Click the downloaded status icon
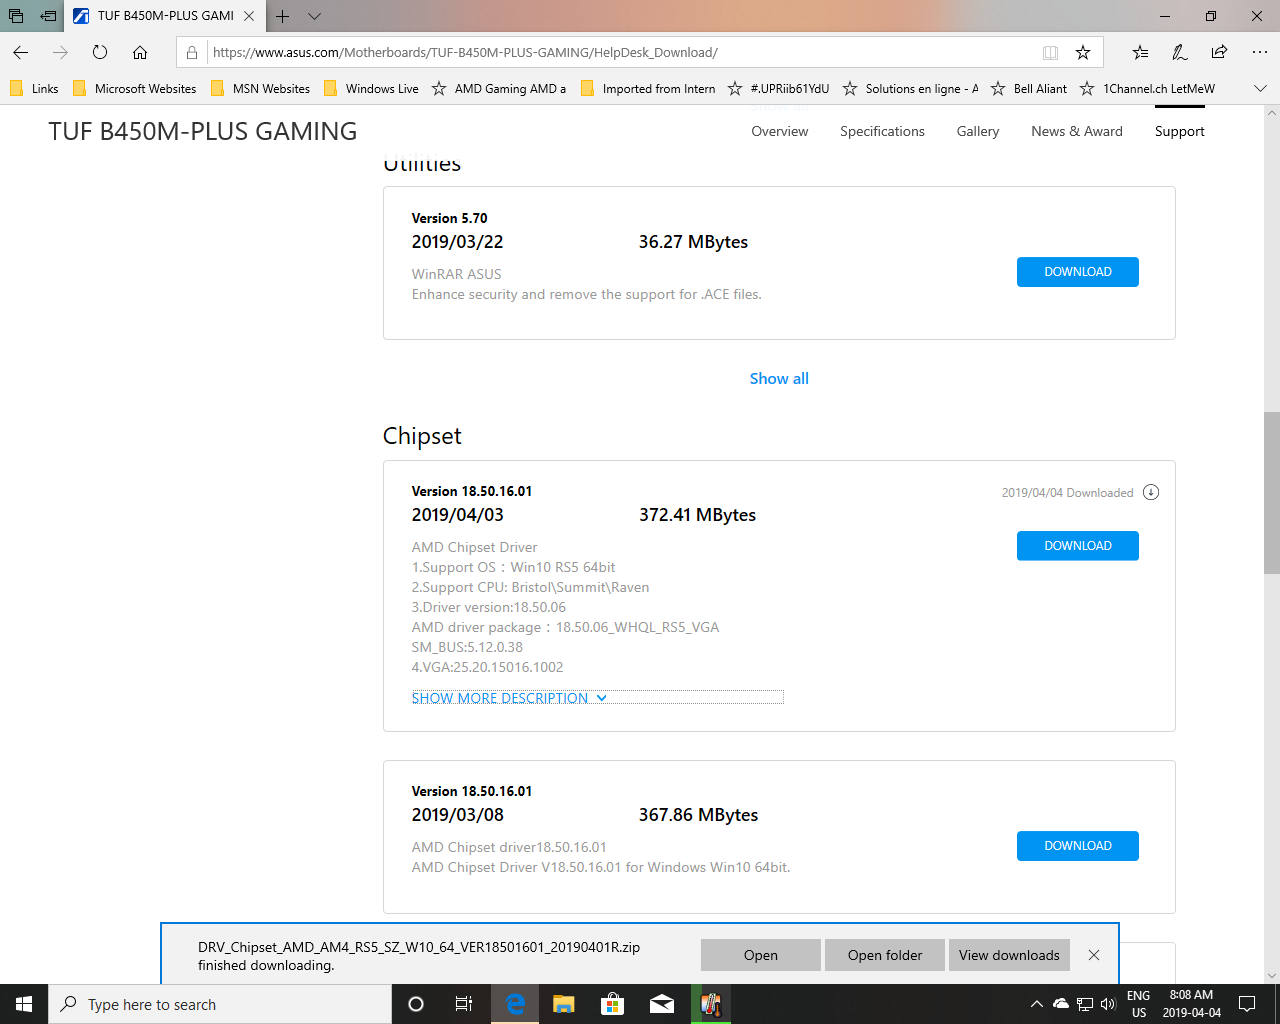 coord(1151,492)
